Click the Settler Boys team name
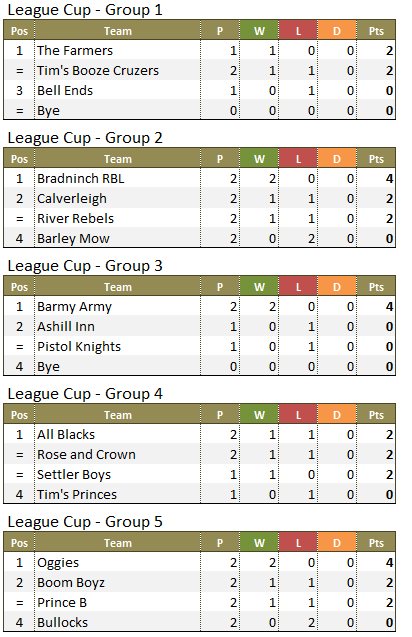The width and height of the screenshot is (412, 637). click(x=74, y=474)
